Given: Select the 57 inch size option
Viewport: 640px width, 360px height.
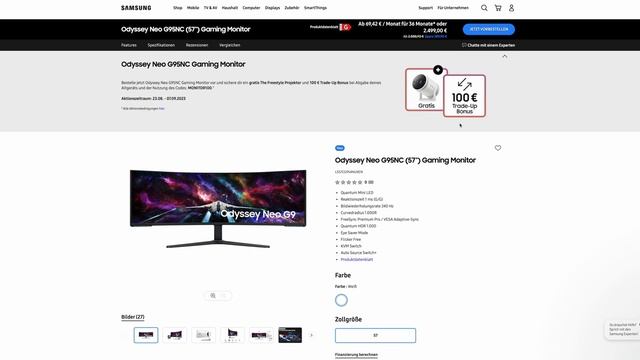Looking at the screenshot, I should click(376, 336).
